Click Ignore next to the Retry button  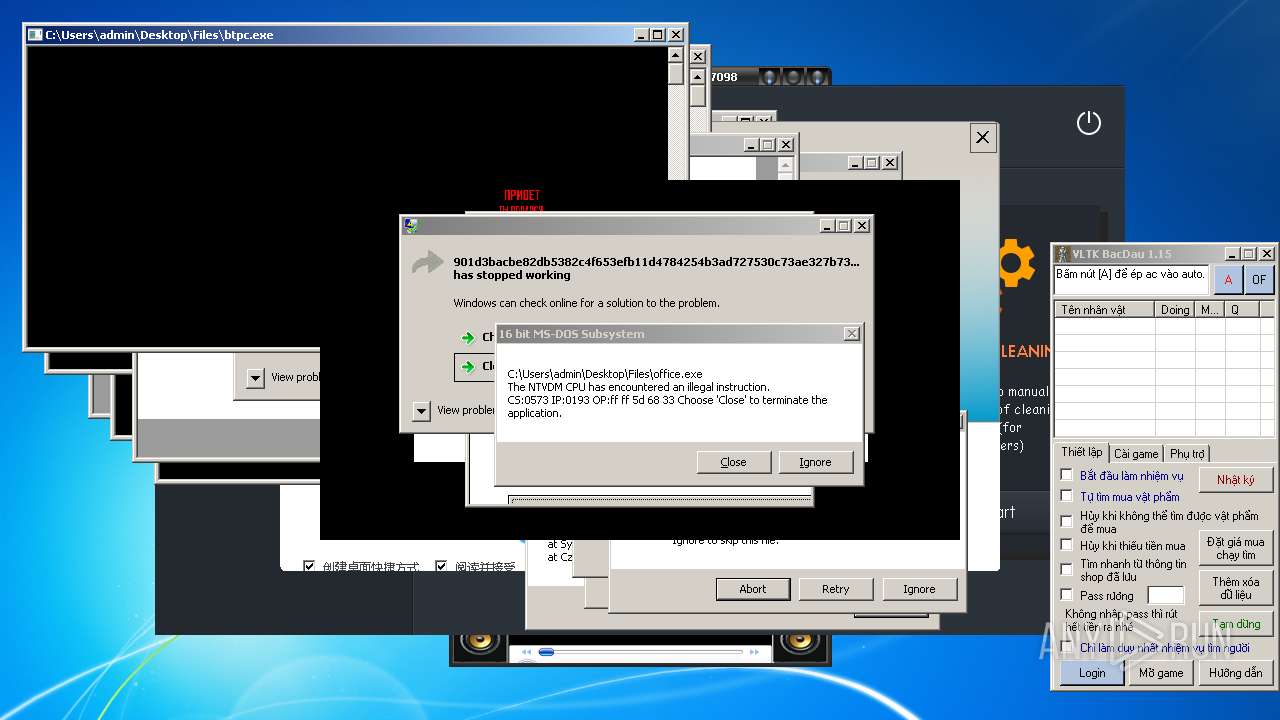[919, 589]
